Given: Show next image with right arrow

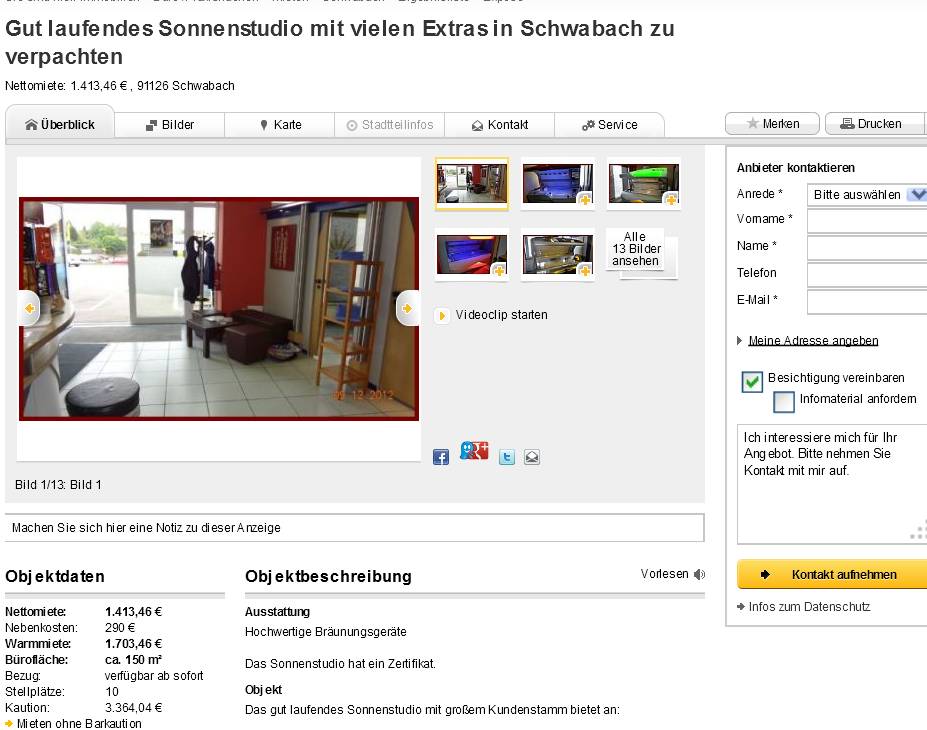Looking at the screenshot, I should click(x=407, y=308).
